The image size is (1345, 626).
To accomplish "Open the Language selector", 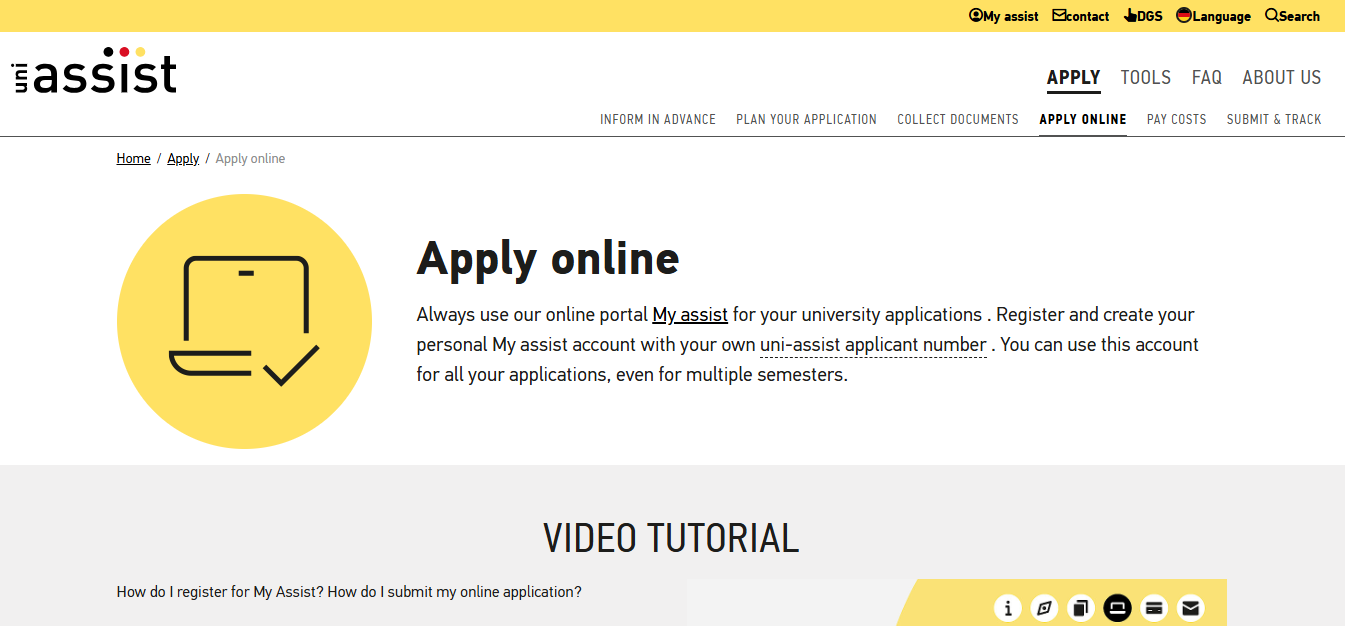I will point(1214,16).
